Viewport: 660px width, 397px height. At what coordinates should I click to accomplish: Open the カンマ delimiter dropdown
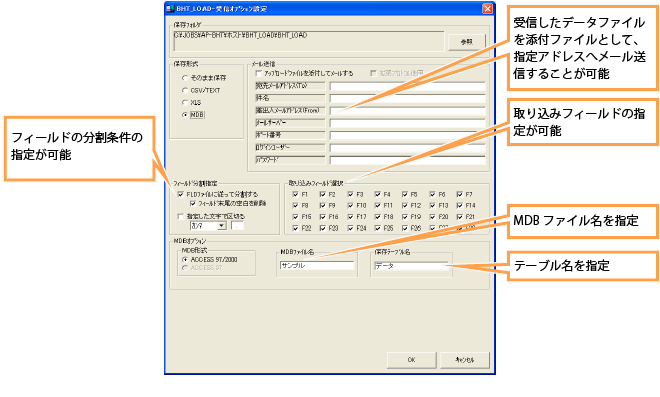tap(208, 226)
